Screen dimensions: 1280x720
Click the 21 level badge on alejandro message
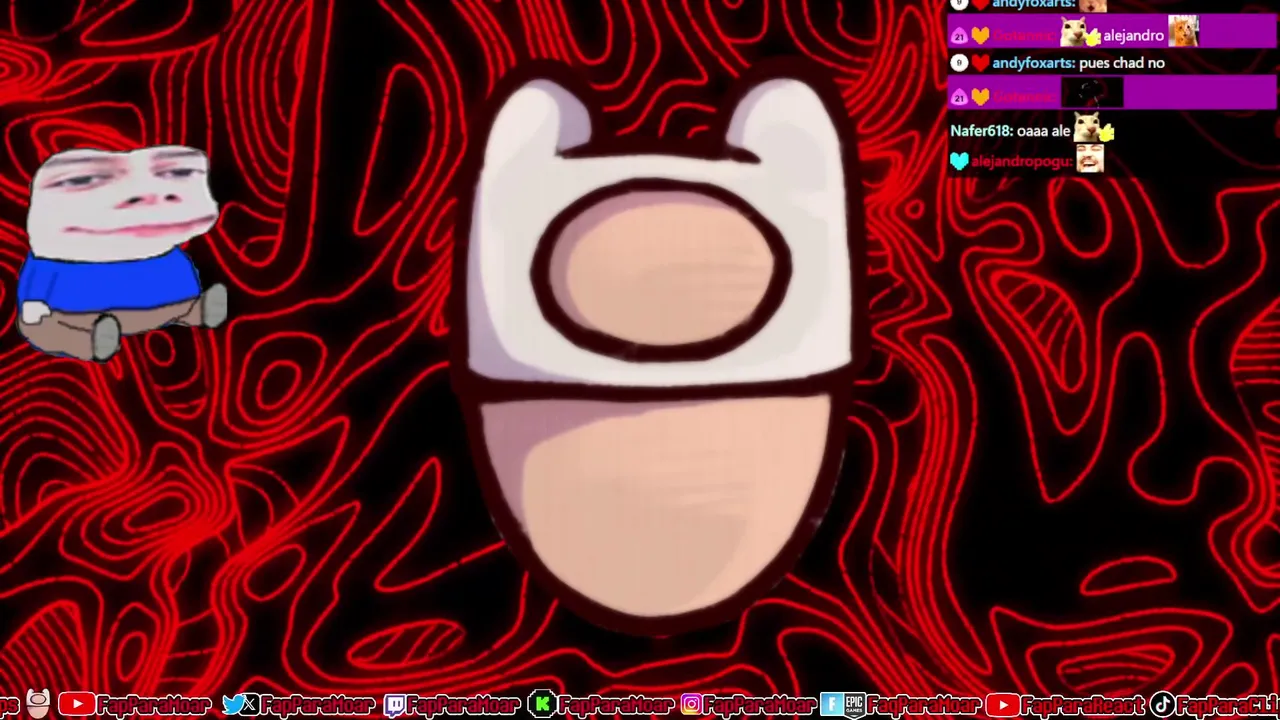959,36
